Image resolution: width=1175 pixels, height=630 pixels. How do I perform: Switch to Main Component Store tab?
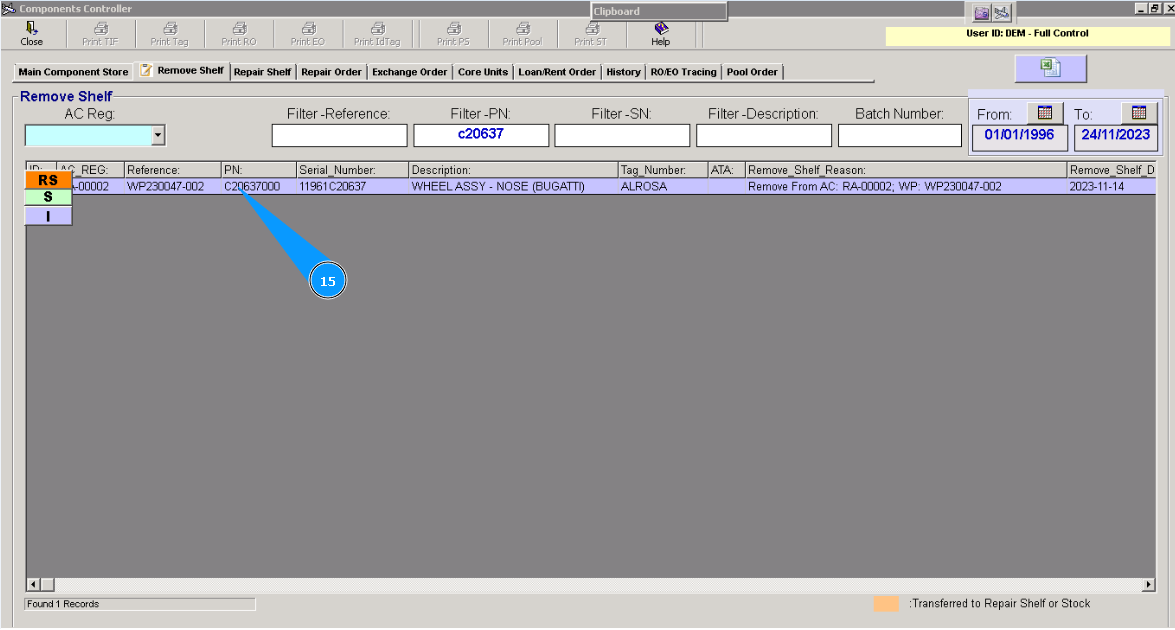(73, 72)
